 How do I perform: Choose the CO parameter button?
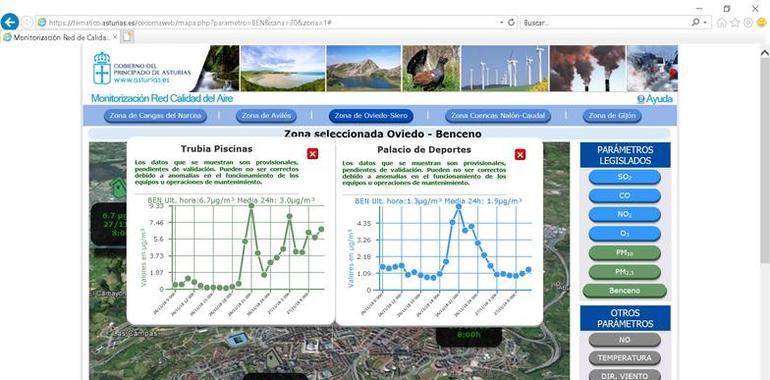coord(624,196)
